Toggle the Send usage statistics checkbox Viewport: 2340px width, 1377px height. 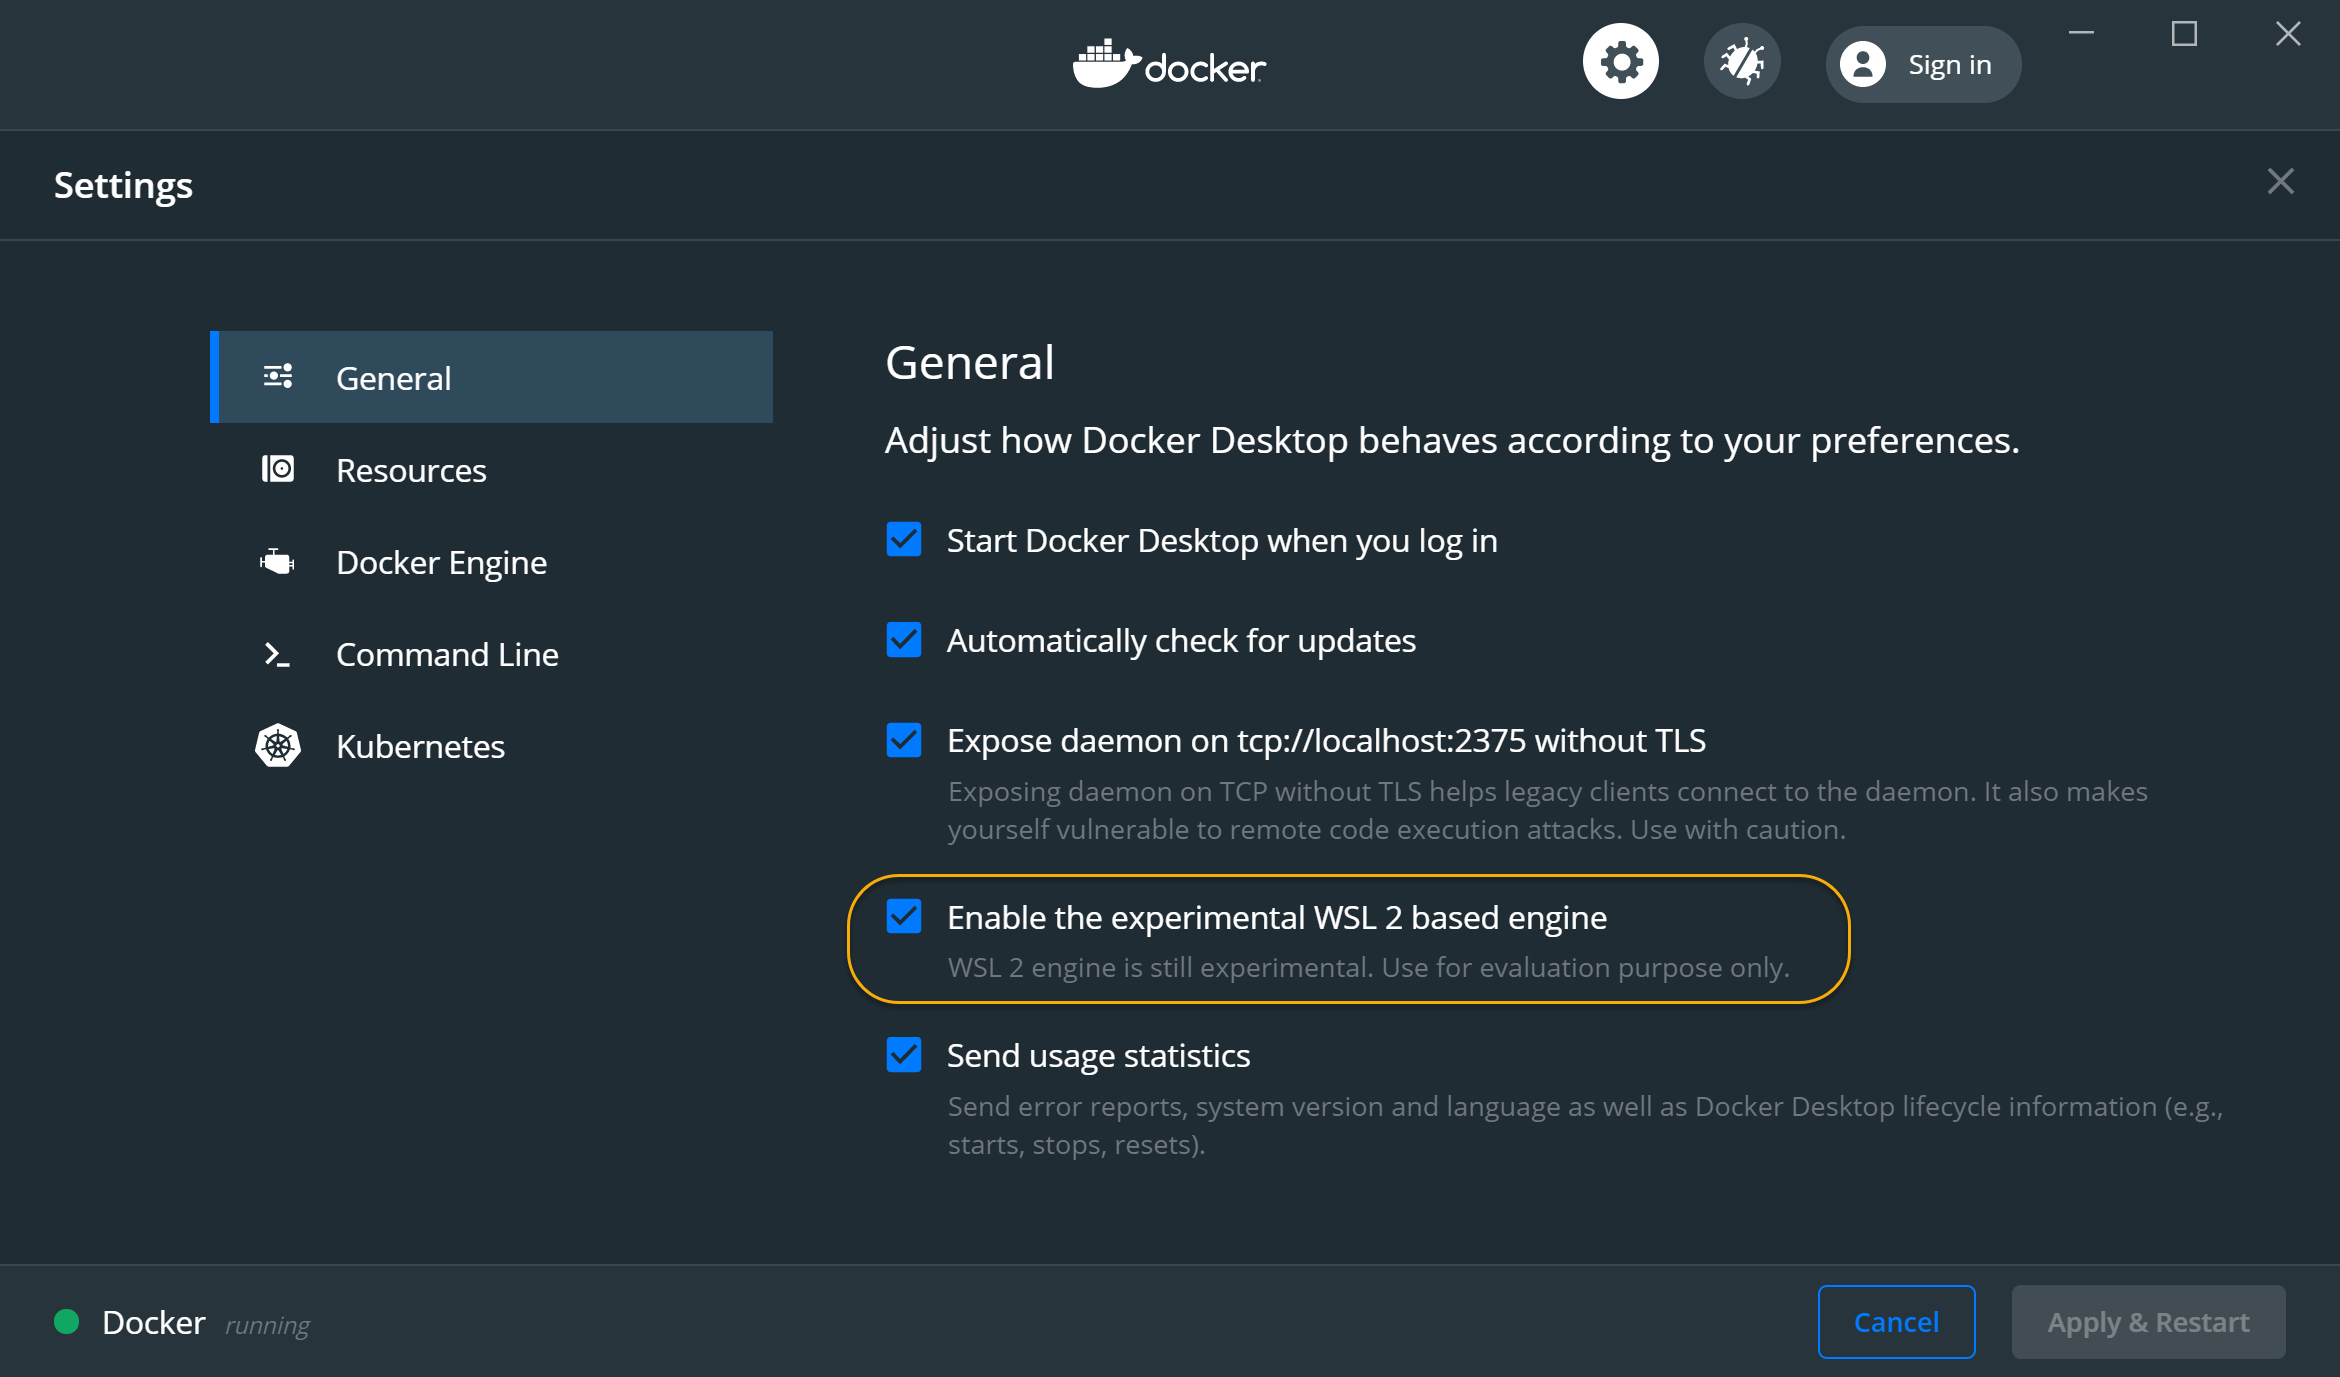point(904,1055)
